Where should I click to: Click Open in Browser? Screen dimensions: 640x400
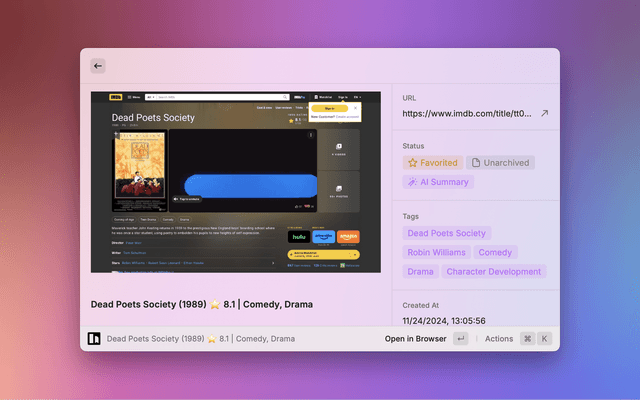pos(415,339)
